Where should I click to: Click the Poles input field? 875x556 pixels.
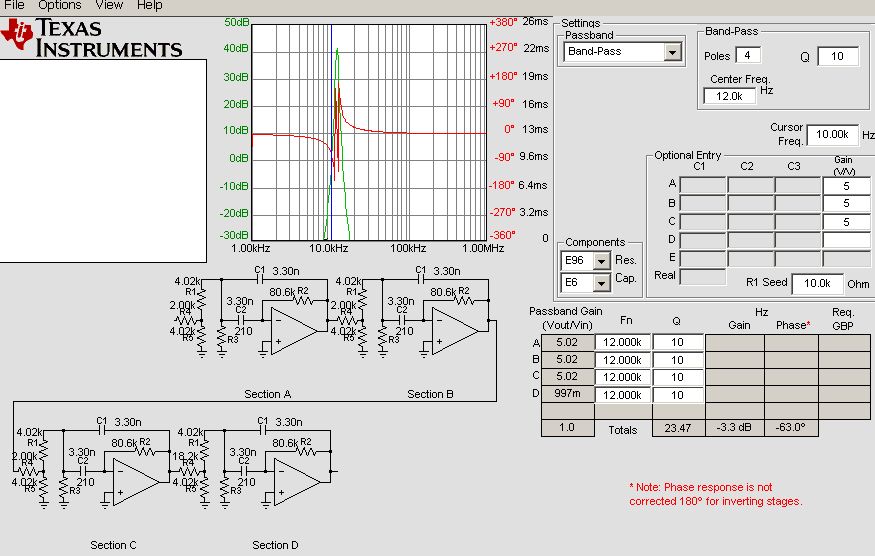coord(748,55)
